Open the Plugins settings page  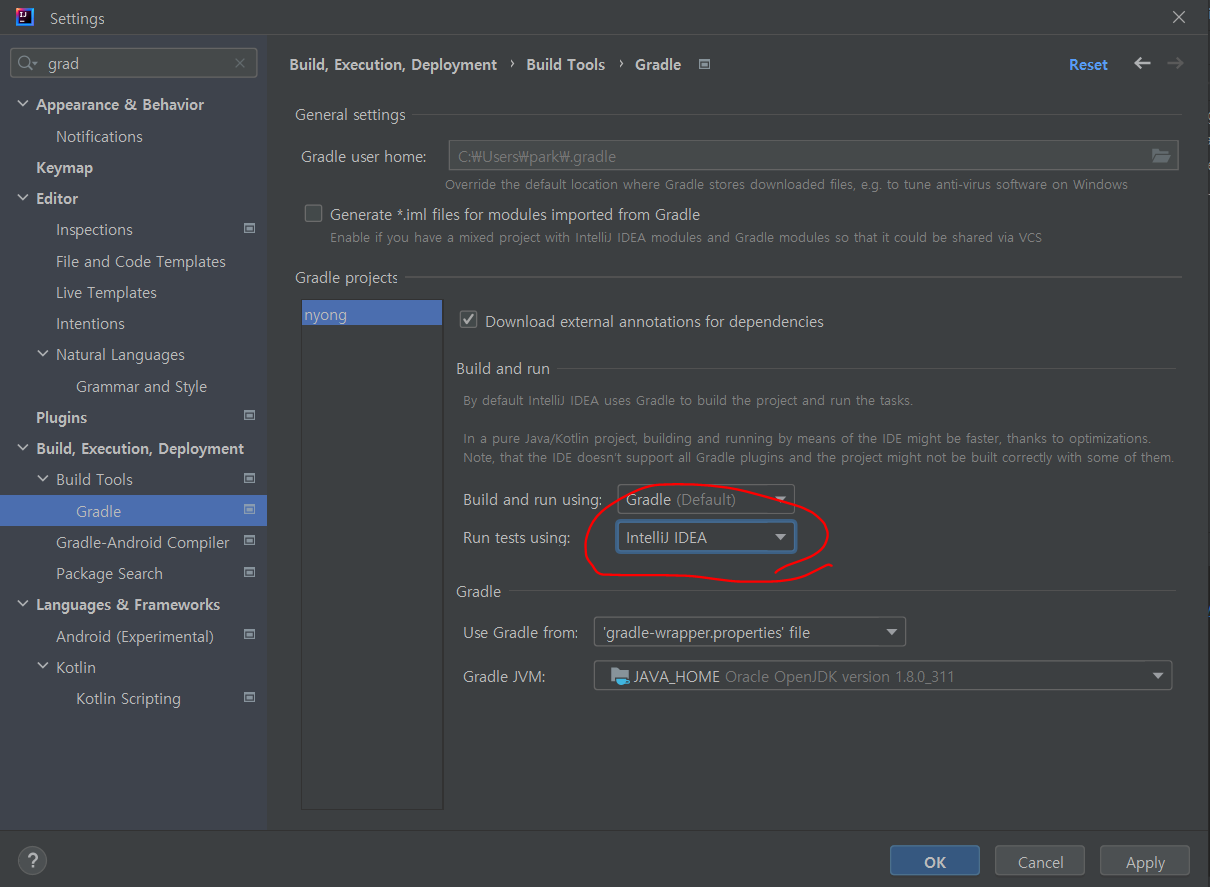61,417
